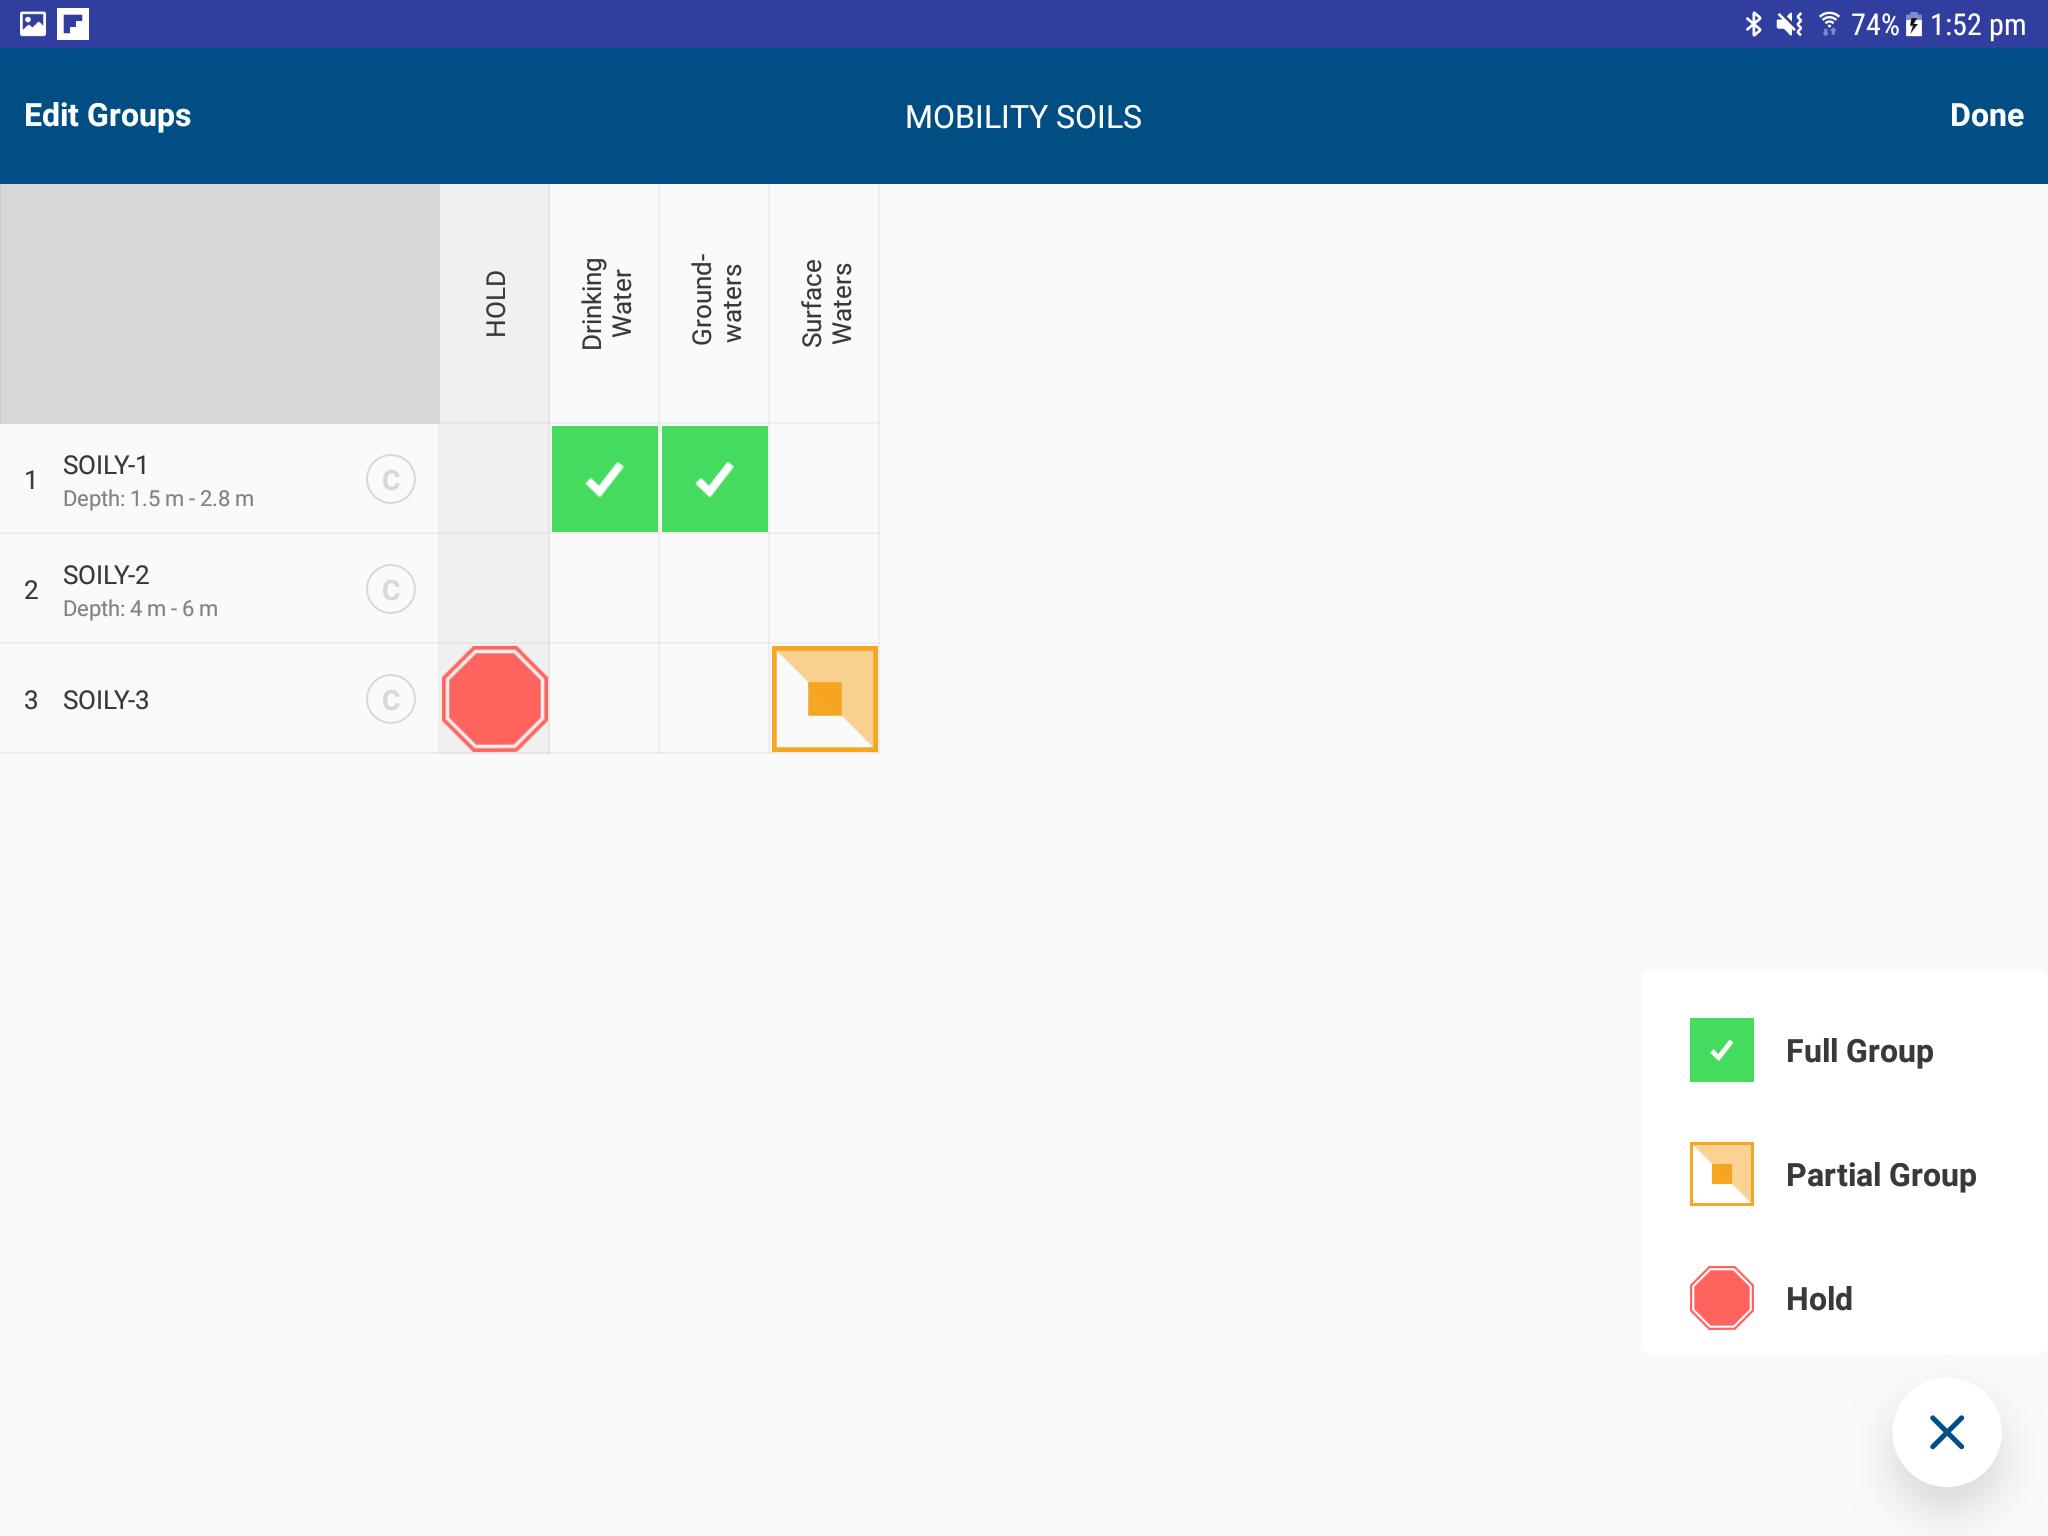Select the SOILY-2 sample name
This screenshot has width=2048, height=1536.
click(x=106, y=575)
